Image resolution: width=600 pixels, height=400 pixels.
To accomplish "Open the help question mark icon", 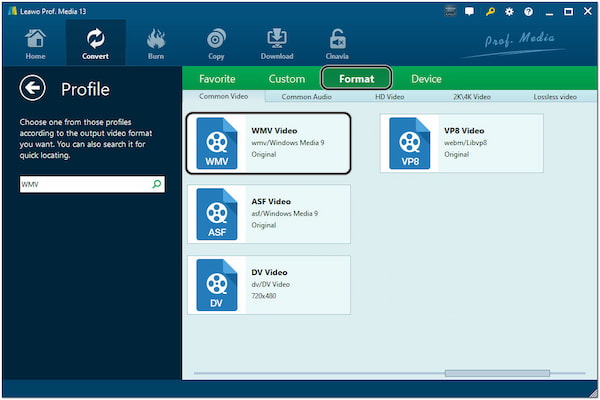I will click(x=529, y=12).
